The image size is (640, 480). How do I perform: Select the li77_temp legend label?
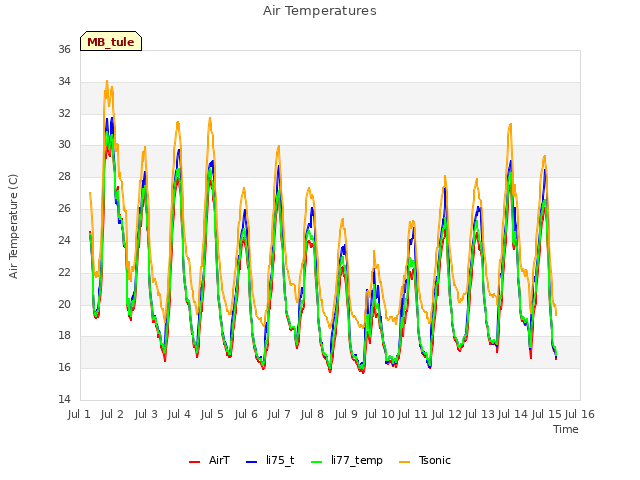(x=357, y=460)
